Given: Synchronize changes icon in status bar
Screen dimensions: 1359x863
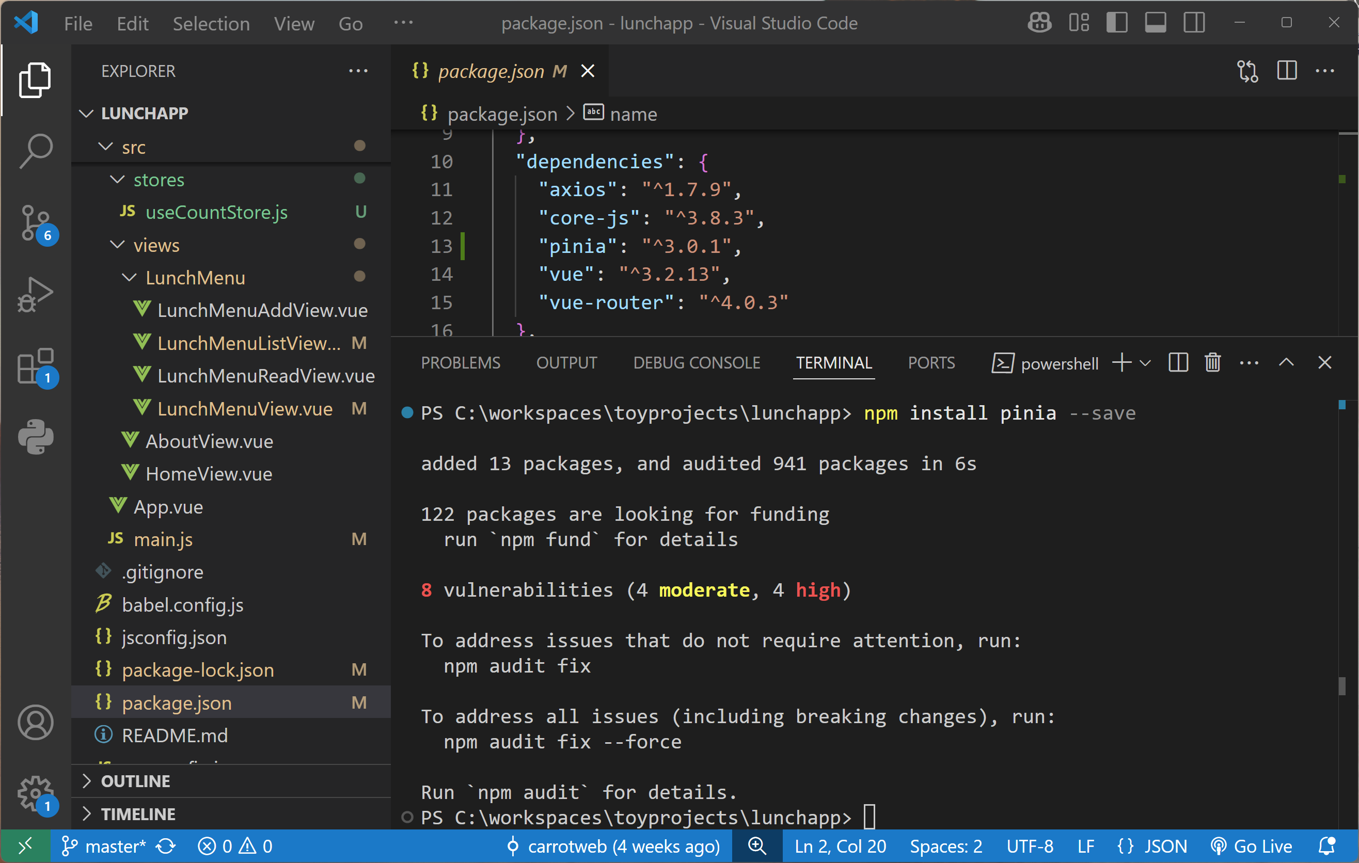Looking at the screenshot, I should [x=166, y=847].
